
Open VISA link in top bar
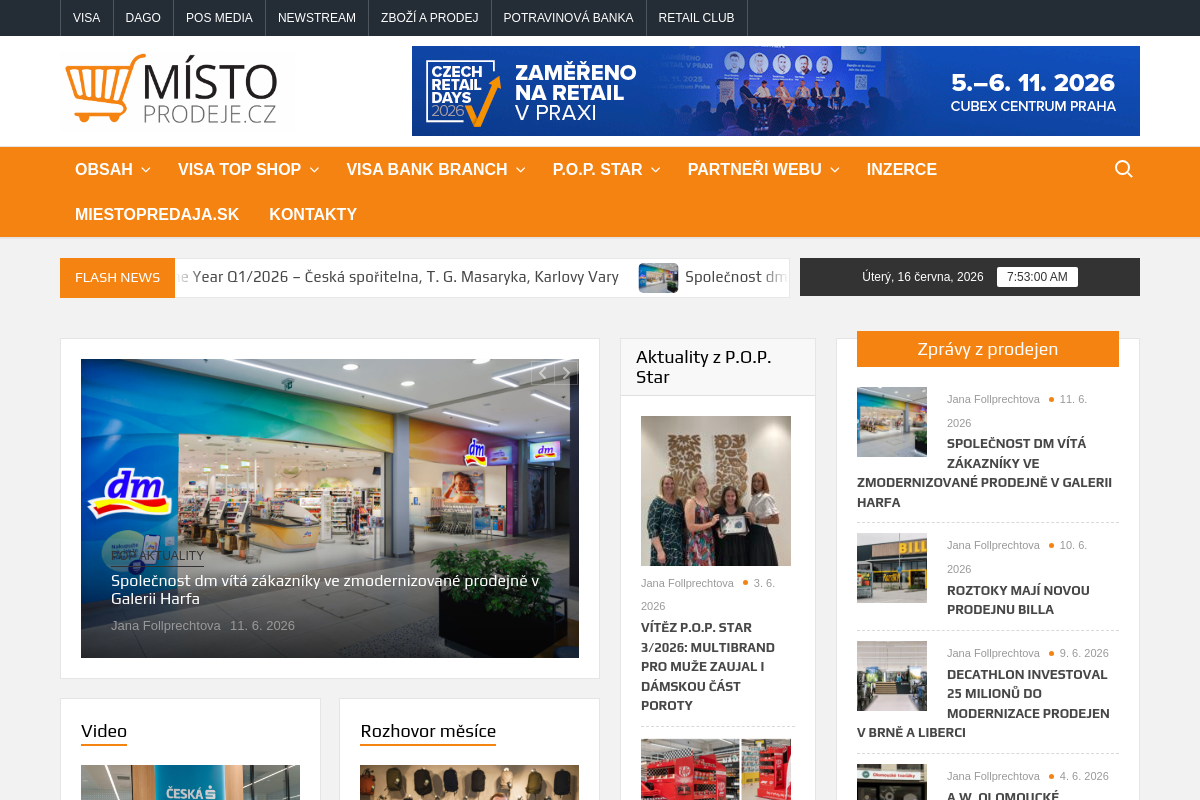[87, 18]
